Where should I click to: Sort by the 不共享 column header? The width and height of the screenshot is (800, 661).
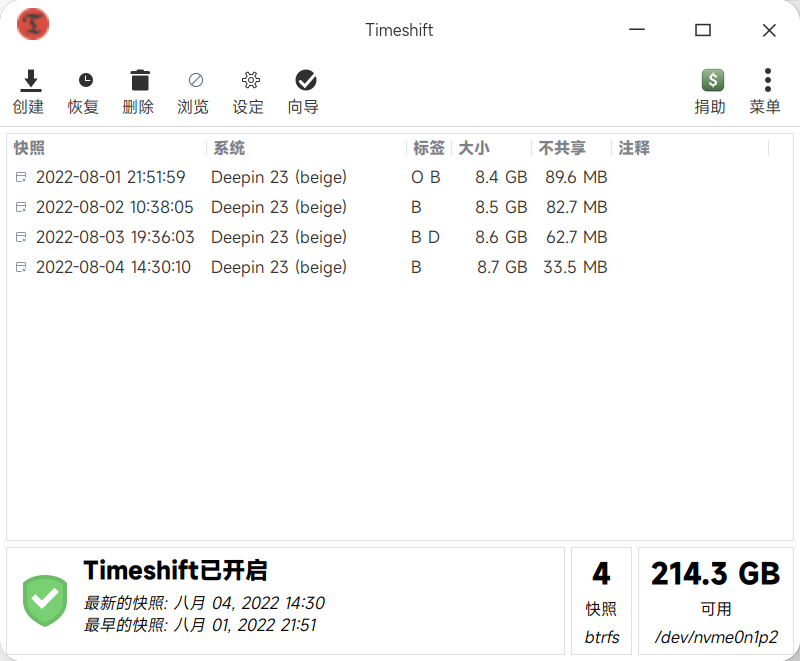[x=562, y=148]
